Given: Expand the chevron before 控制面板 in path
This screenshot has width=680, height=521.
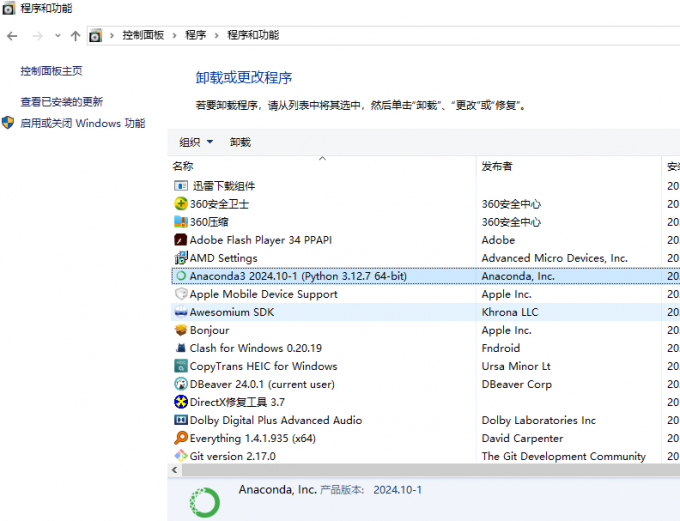Looking at the screenshot, I should pyautogui.click(x=112, y=36).
